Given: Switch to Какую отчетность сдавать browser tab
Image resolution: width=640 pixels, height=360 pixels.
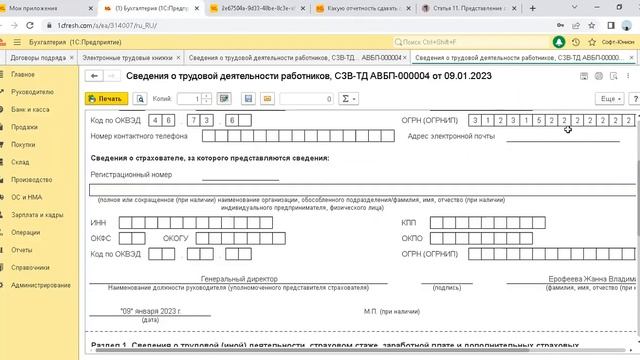Looking at the screenshot, I should [362, 8].
